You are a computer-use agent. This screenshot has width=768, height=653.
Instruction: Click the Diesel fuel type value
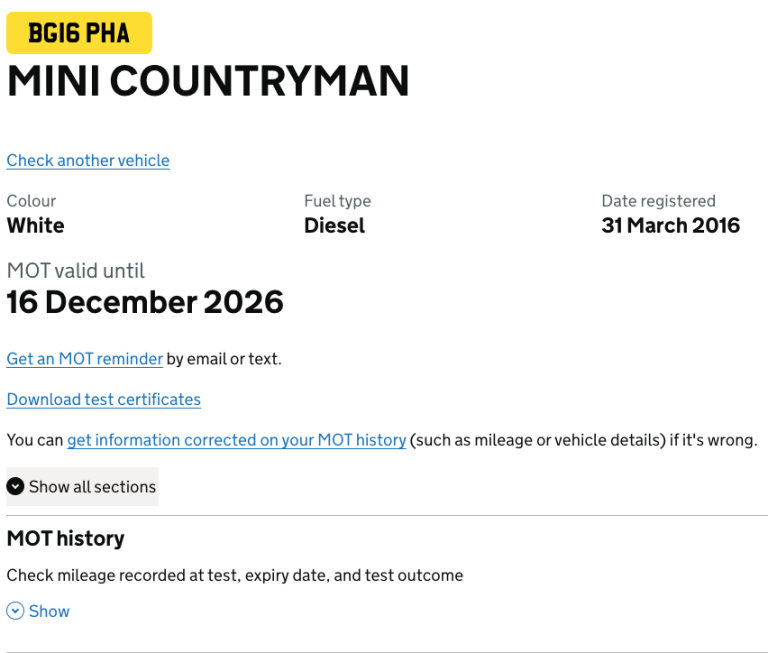coord(334,225)
